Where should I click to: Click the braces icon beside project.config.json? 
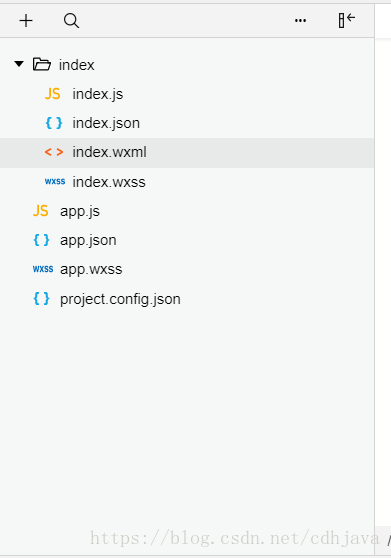pos(41,299)
